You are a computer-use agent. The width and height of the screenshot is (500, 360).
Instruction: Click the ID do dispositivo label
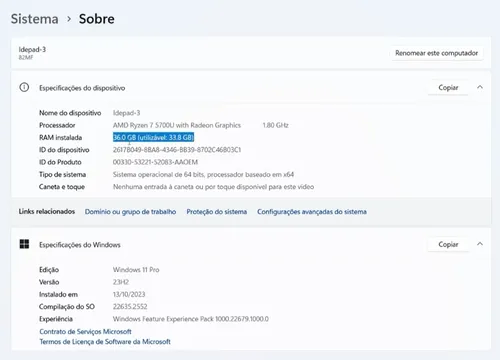[x=64, y=150]
